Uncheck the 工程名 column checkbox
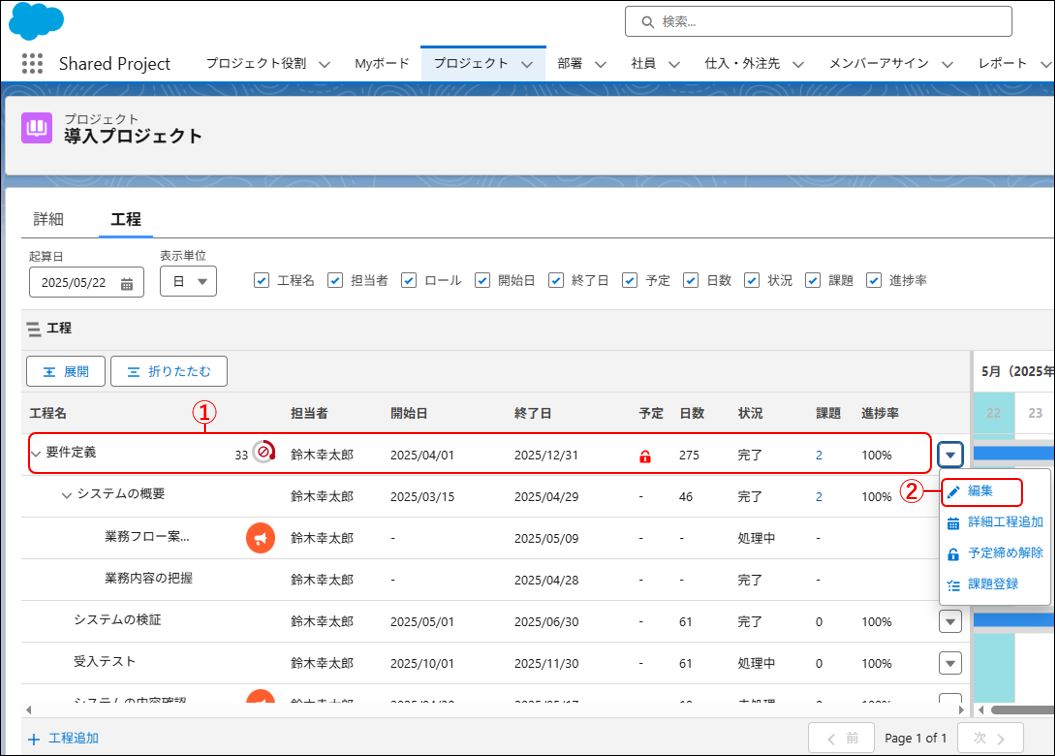Image resolution: width=1055 pixels, height=756 pixels. click(x=262, y=280)
